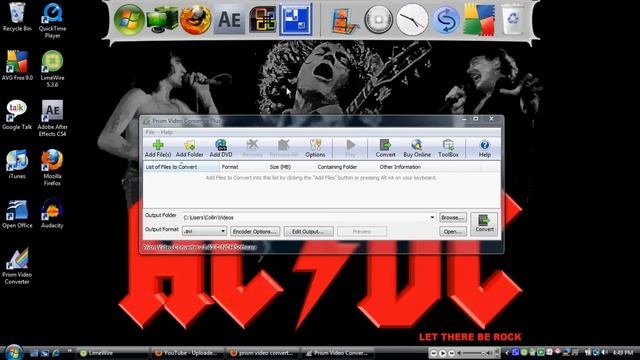The width and height of the screenshot is (640, 360).
Task: Click the Encoder Options... button
Action: coord(255,231)
